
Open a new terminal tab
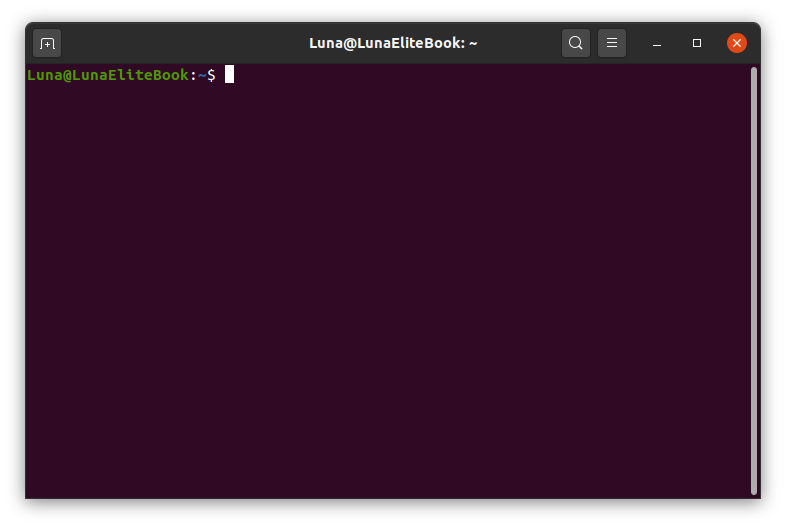tap(47, 44)
